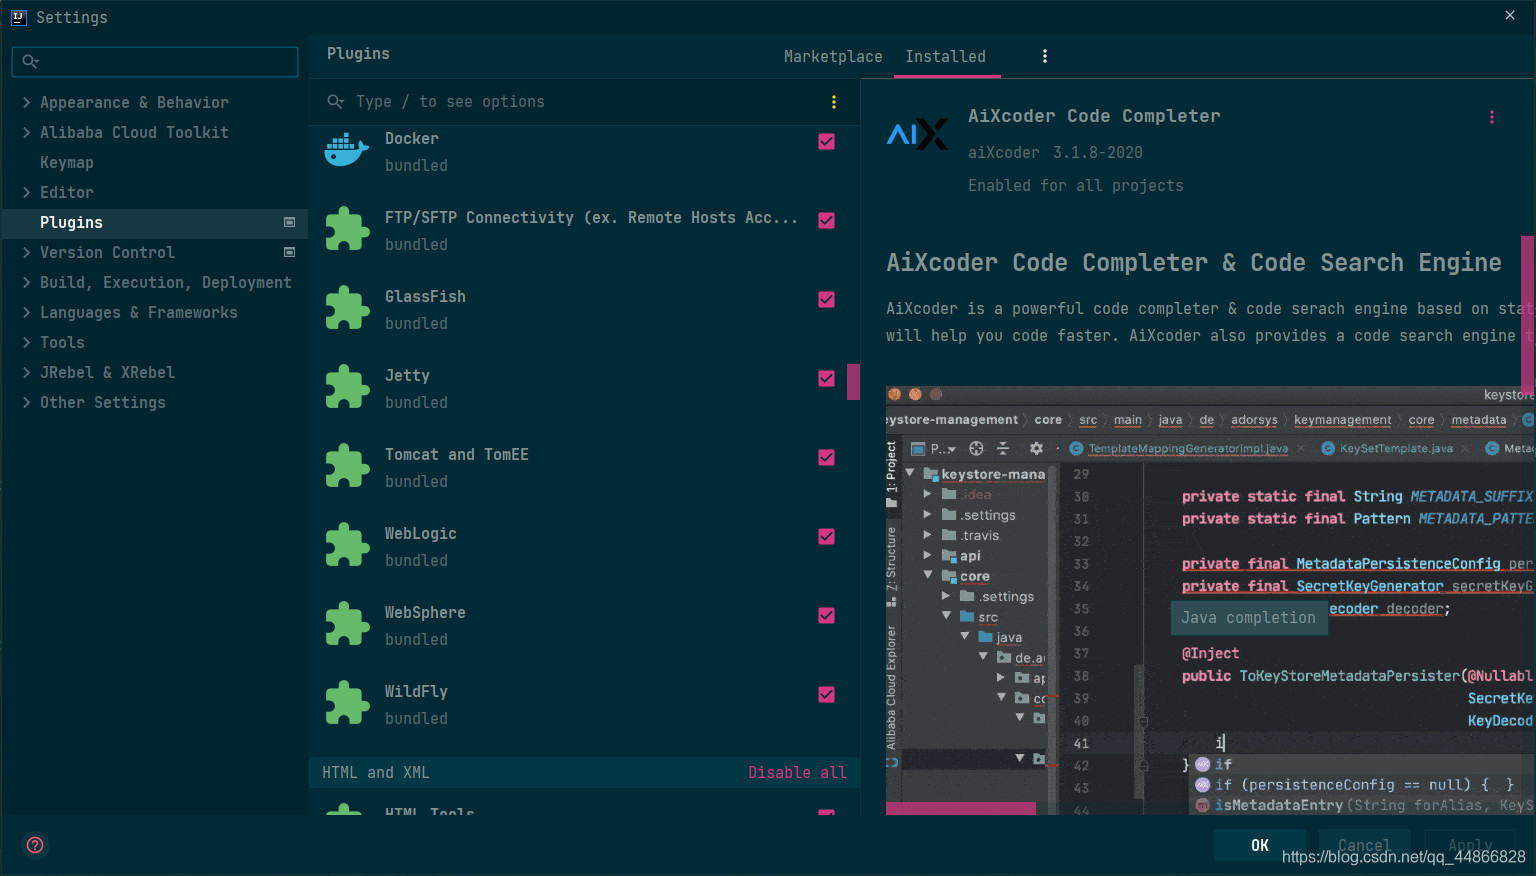The height and width of the screenshot is (876, 1536).
Task: Click Disable all for HTML and XML
Action: (x=797, y=772)
